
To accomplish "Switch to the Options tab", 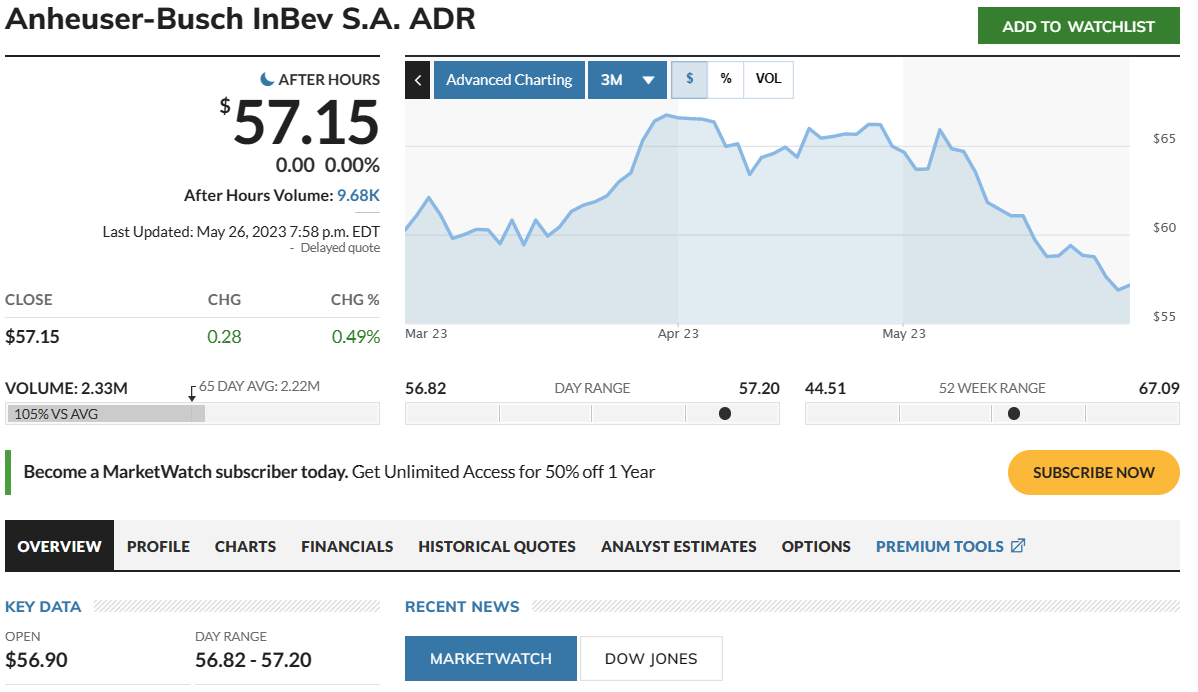I will 816,546.
